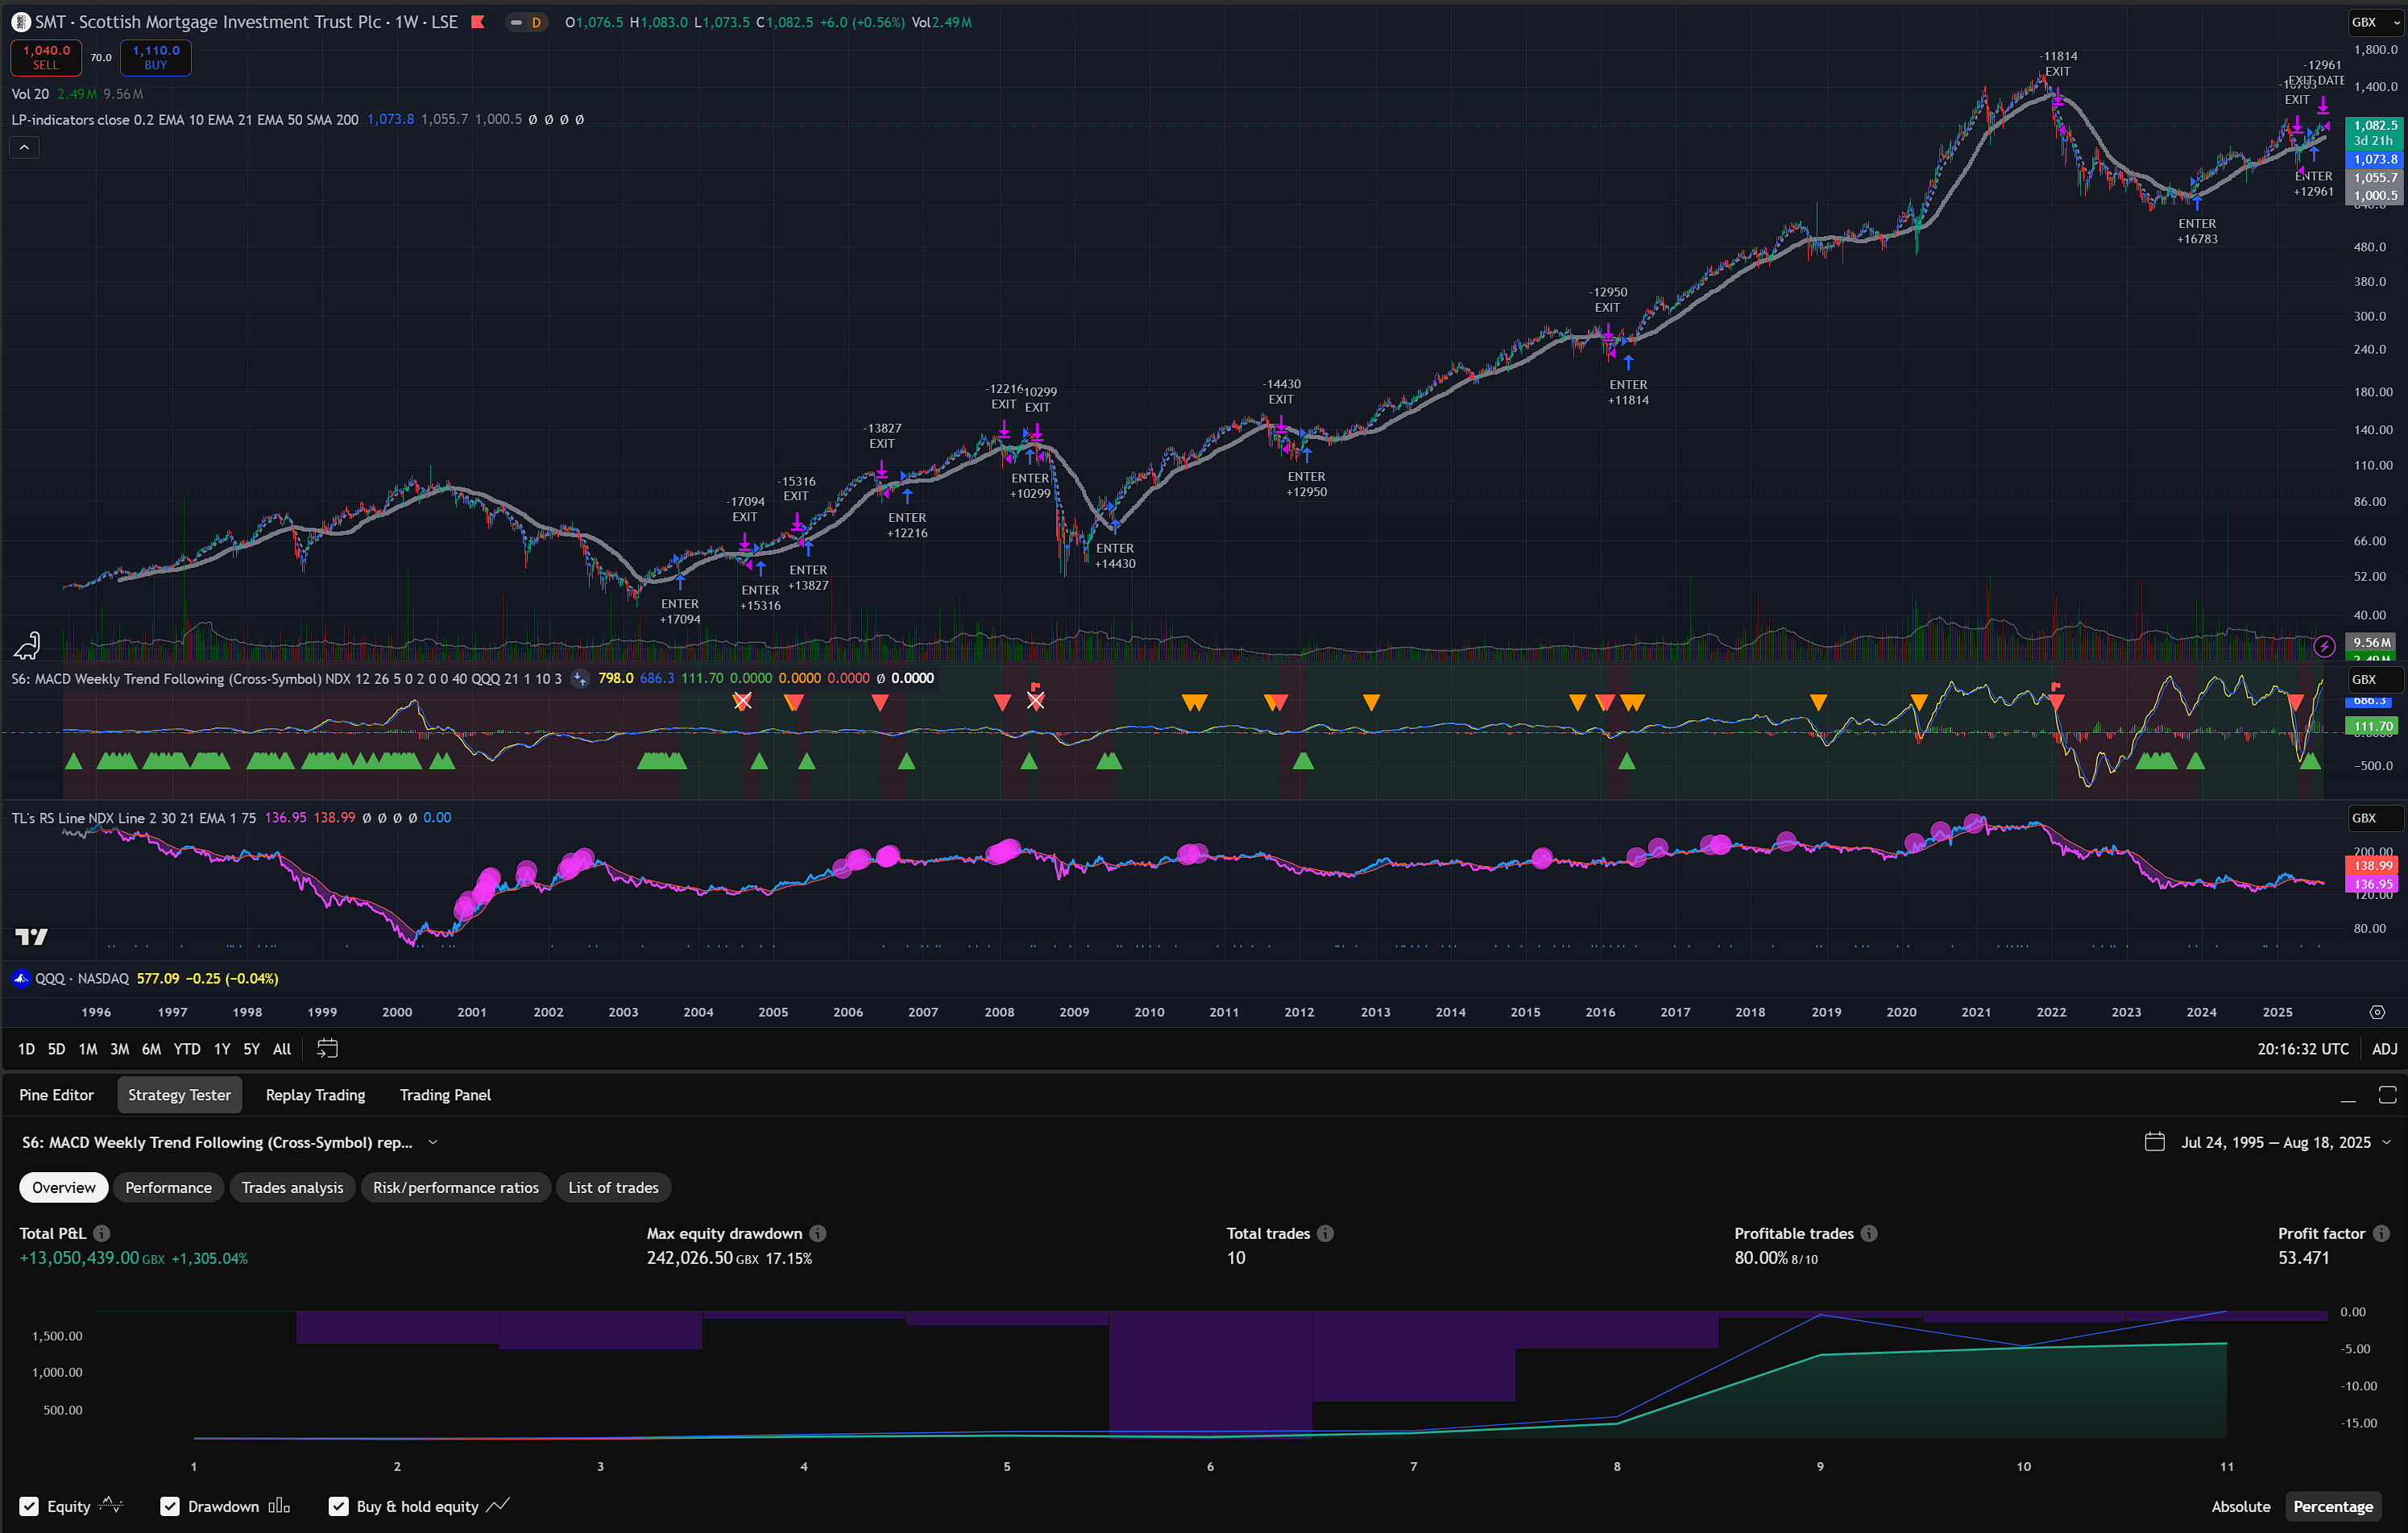Click the equity line icon beside Equity

pos(111,1506)
